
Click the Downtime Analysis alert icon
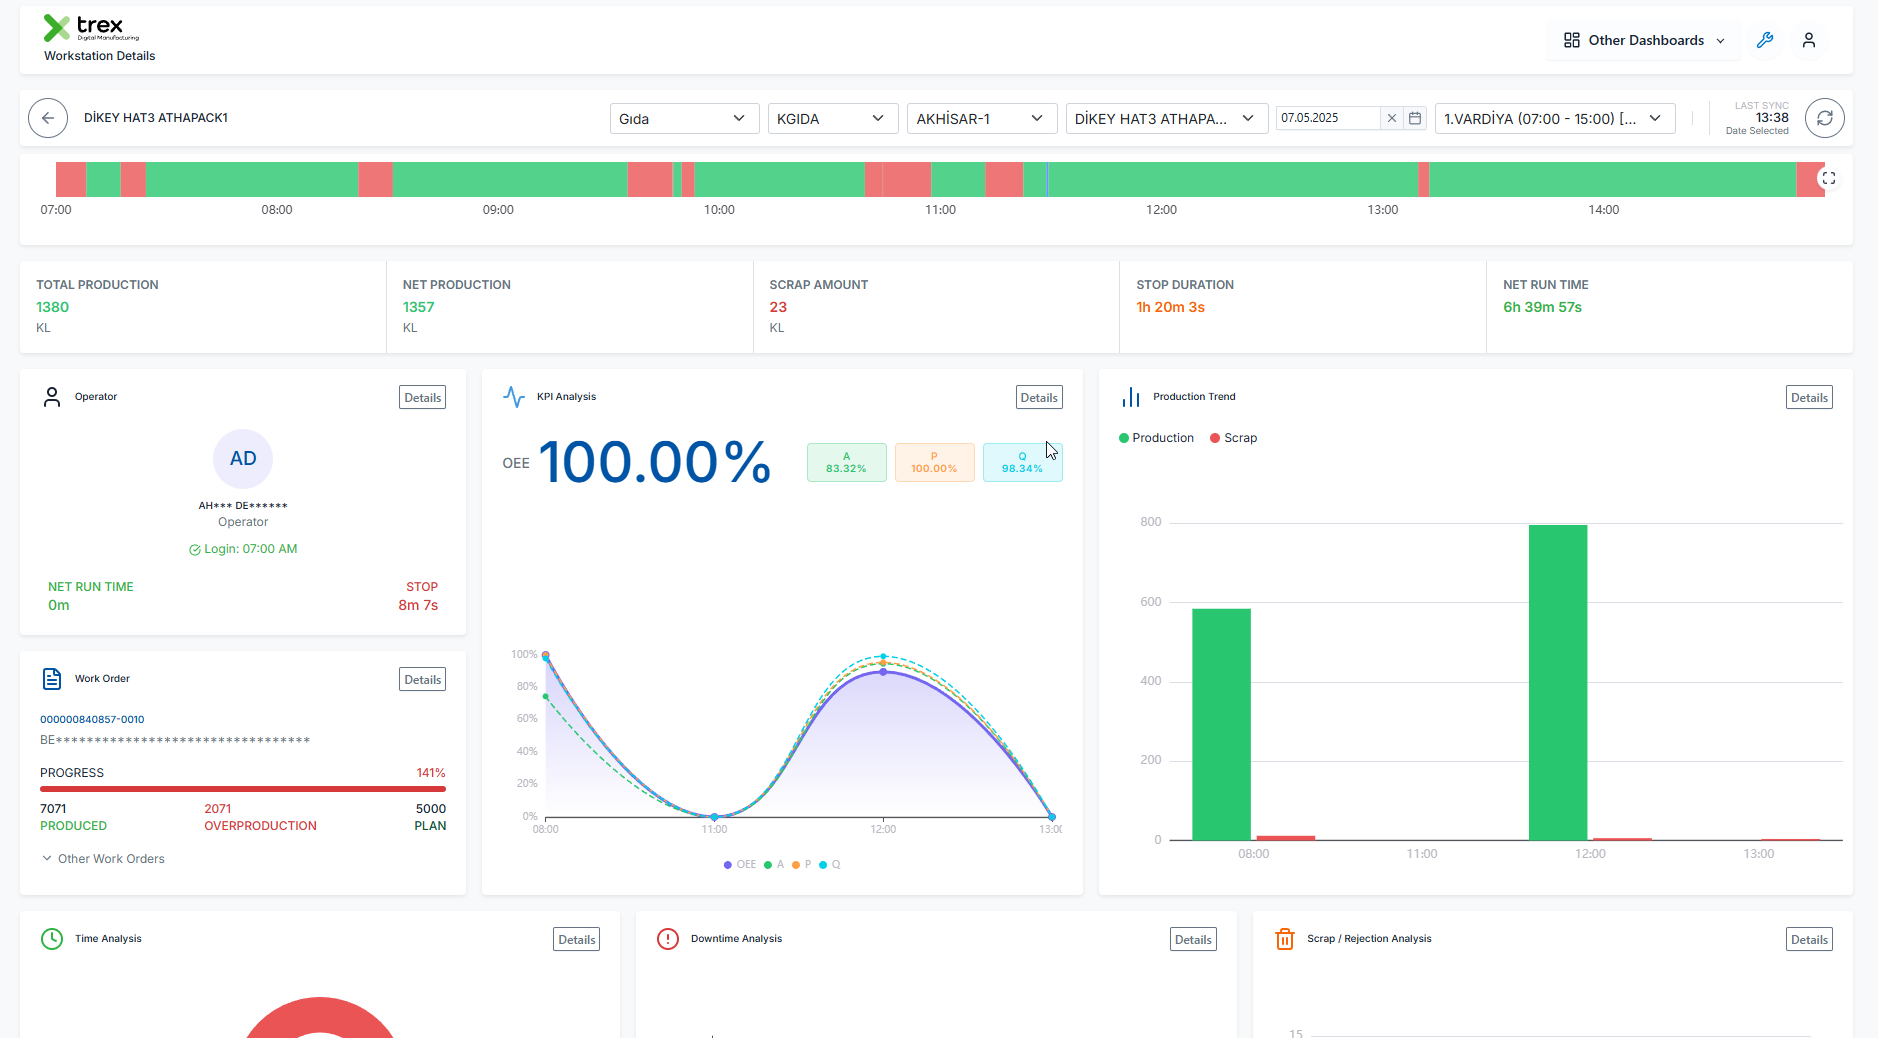click(668, 939)
